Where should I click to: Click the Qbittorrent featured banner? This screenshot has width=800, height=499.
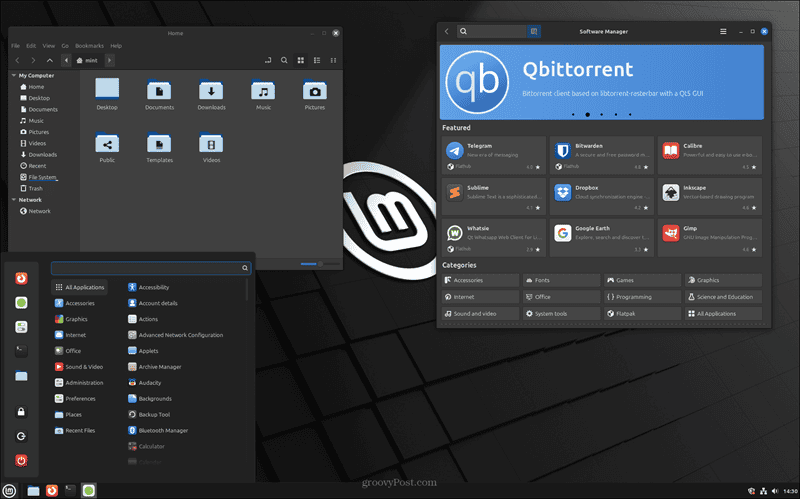click(x=602, y=82)
